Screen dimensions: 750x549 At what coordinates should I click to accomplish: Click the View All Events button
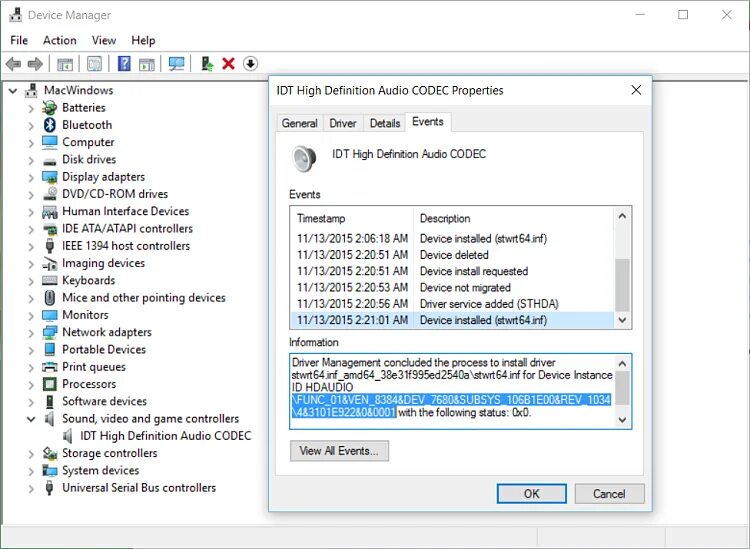pyautogui.click(x=339, y=451)
